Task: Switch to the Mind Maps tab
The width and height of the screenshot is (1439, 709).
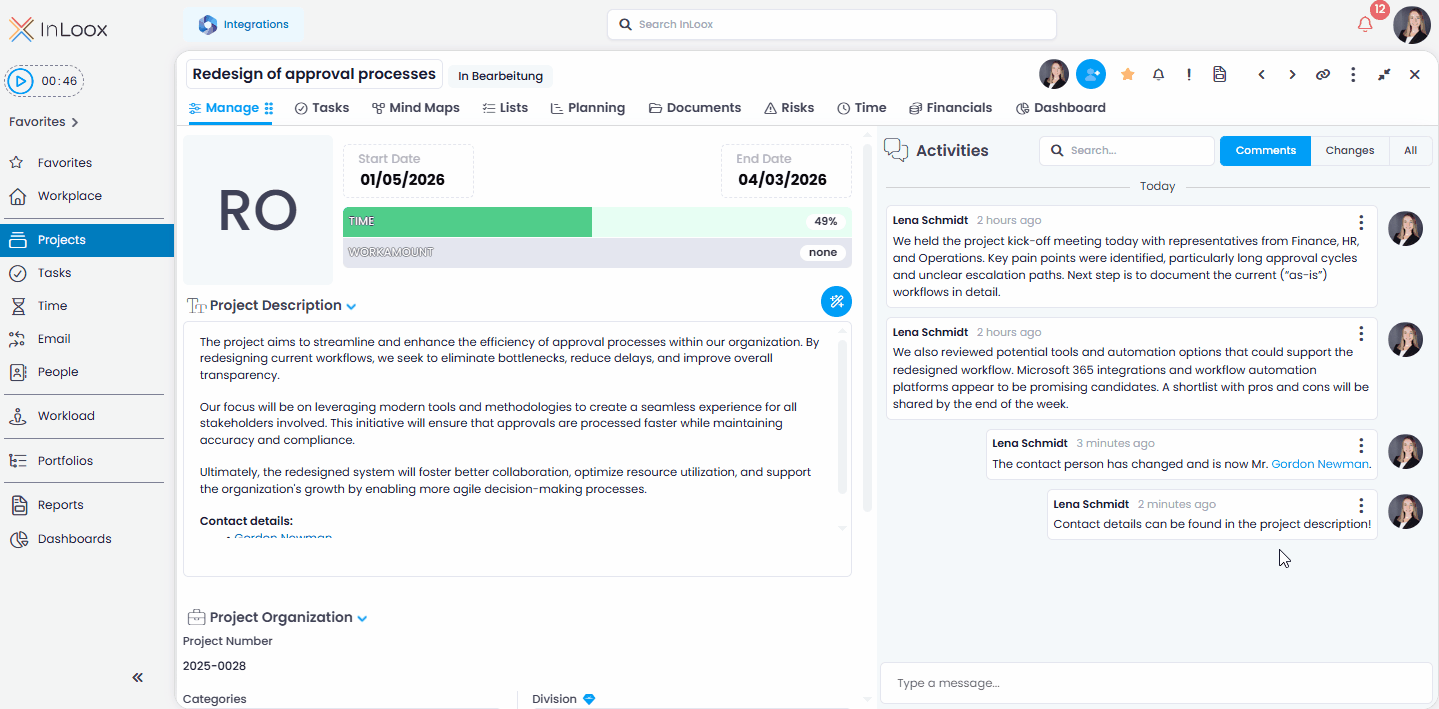Action: tap(415, 107)
